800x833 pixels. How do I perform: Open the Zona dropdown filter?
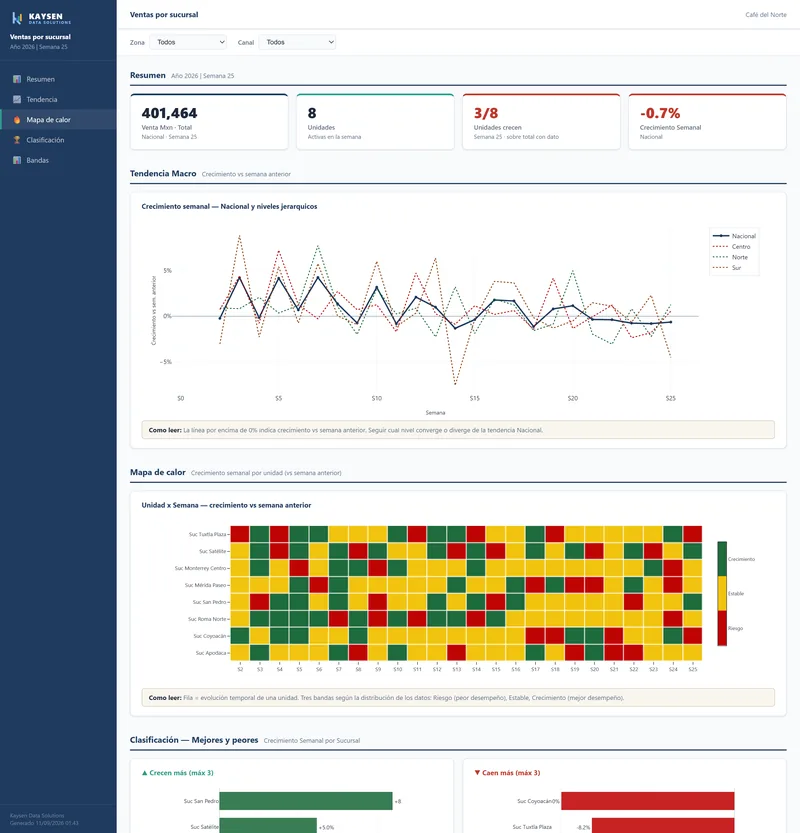coord(188,42)
